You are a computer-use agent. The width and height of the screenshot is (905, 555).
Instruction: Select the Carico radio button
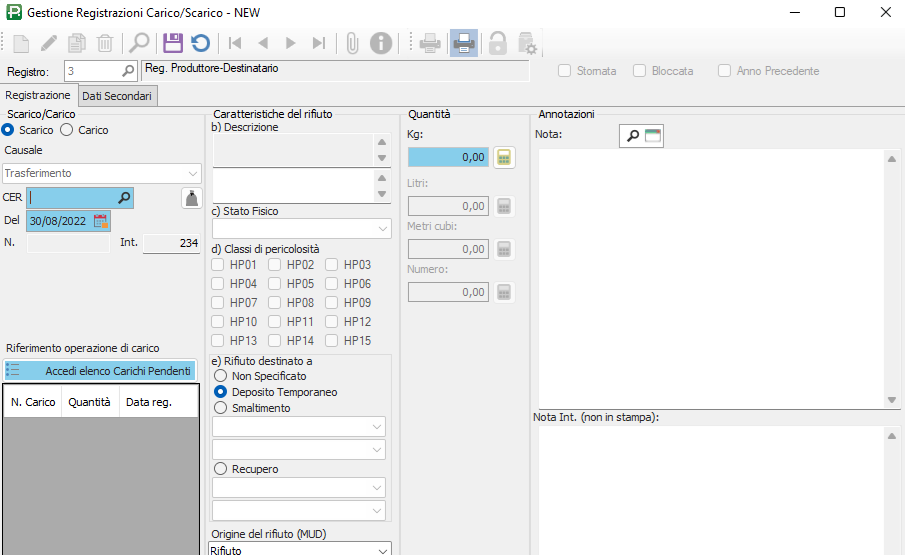(x=67, y=130)
